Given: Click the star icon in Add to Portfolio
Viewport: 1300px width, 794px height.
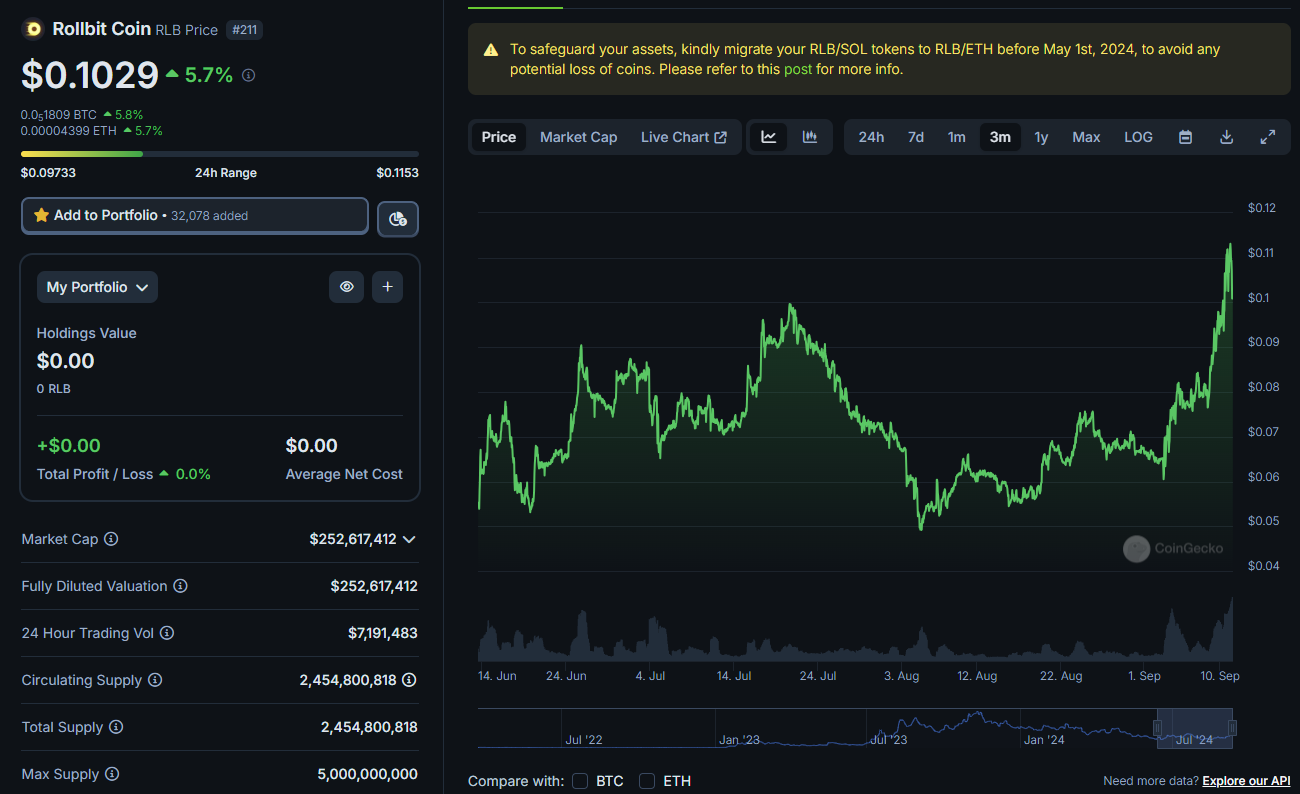Looking at the screenshot, I should click(x=41, y=215).
